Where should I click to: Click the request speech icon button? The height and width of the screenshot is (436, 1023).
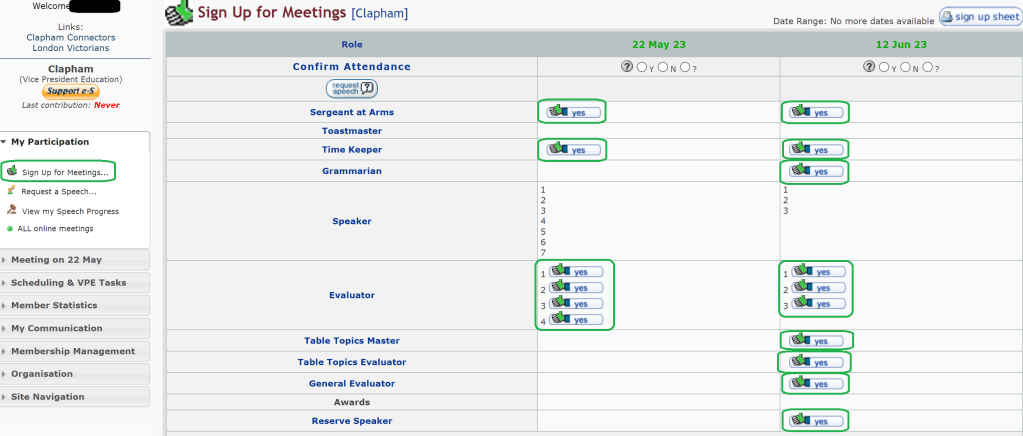352,88
